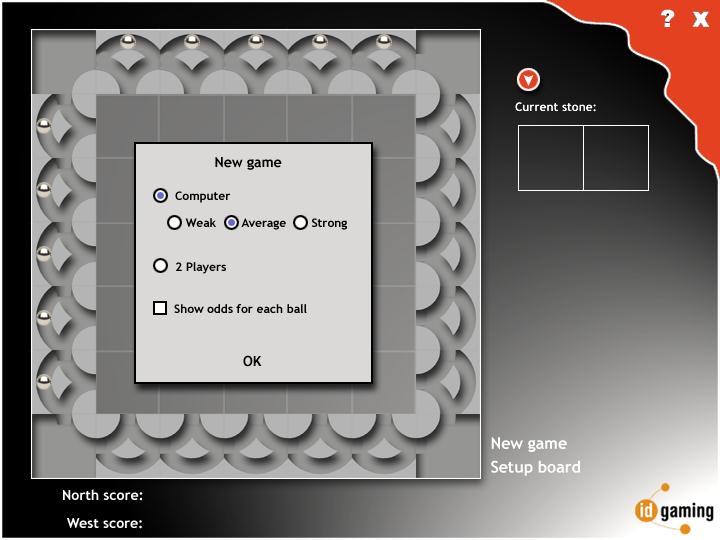The image size is (720, 540).
Task: Confirm the dialog with OK
Action: click(x=252, y=361)
